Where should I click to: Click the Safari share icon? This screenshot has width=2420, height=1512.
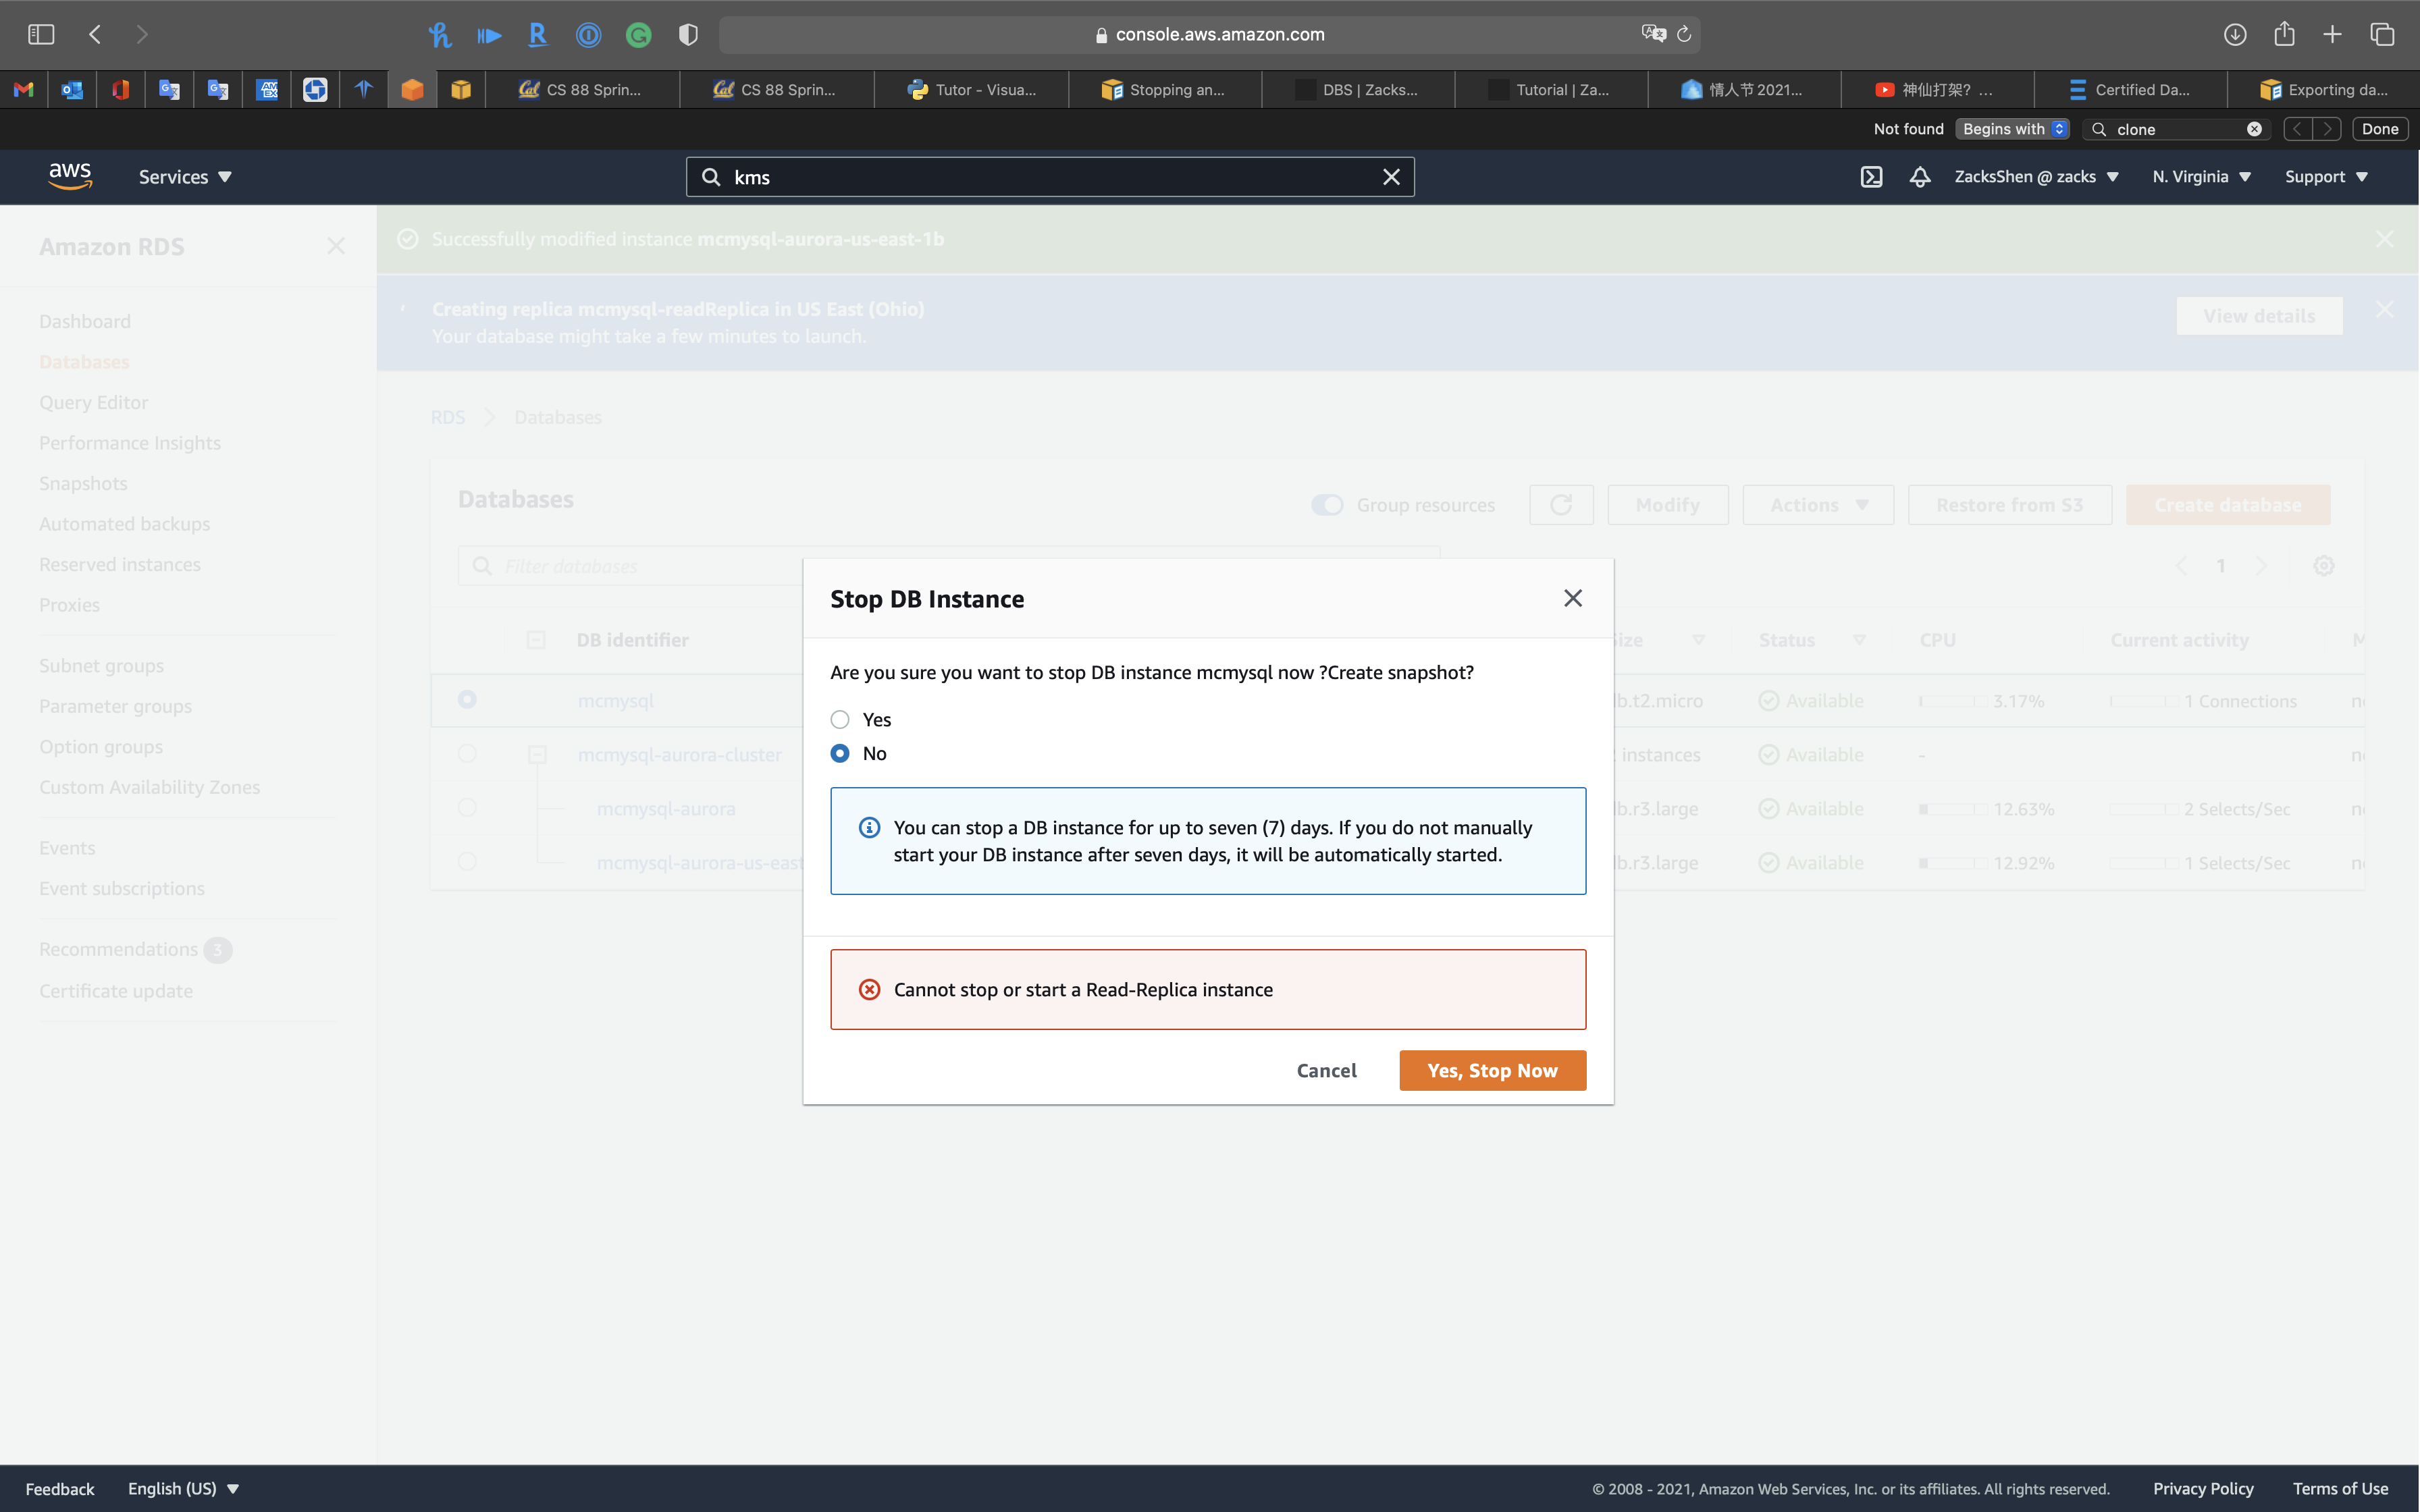(x=2284, y=35)
